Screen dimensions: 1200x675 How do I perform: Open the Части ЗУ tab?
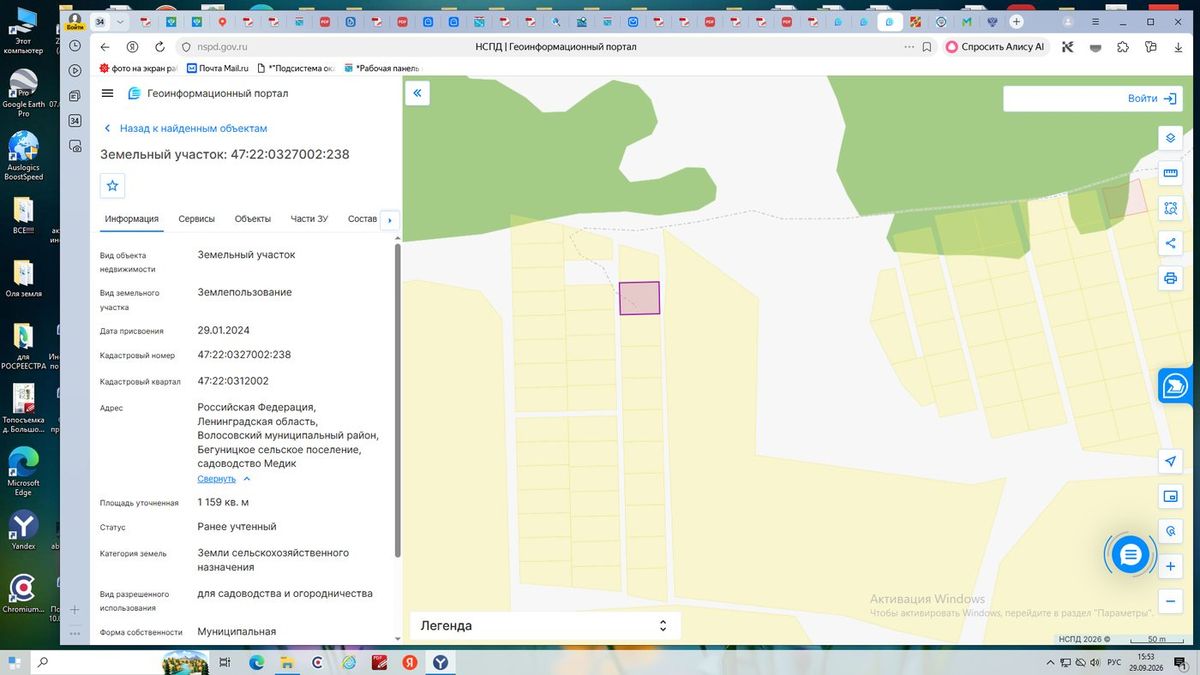point(309,219)
